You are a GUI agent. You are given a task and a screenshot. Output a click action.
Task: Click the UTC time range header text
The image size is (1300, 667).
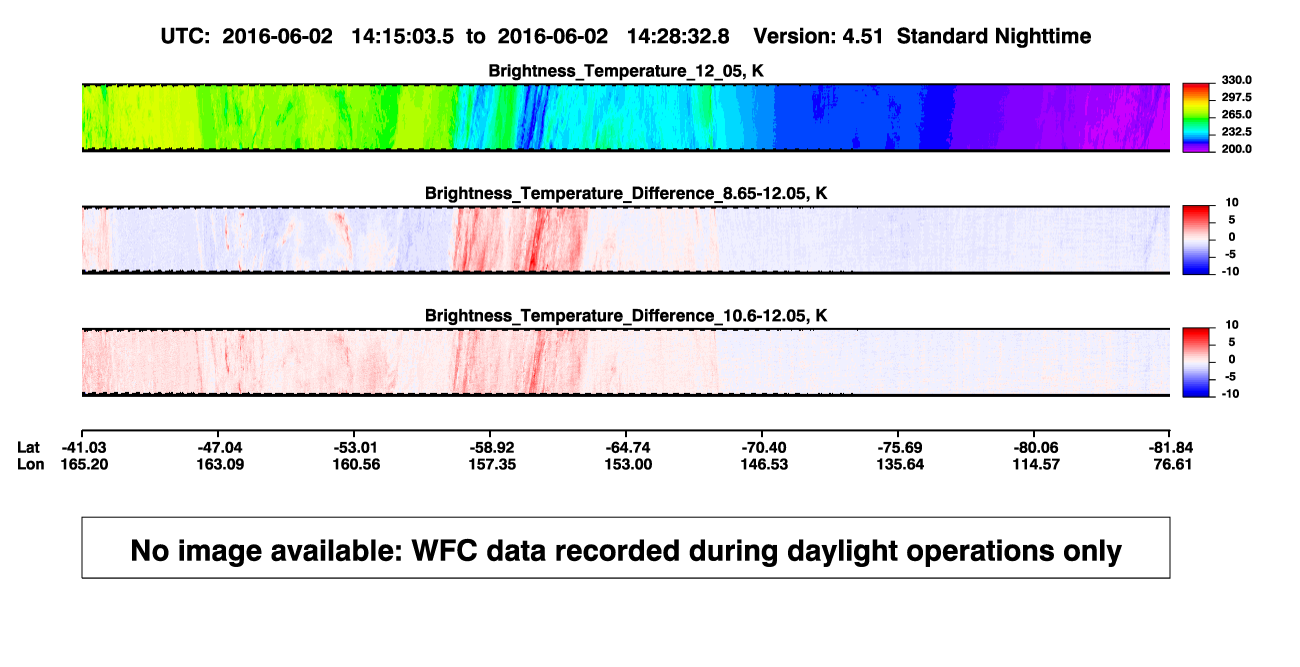click(444, 36)
